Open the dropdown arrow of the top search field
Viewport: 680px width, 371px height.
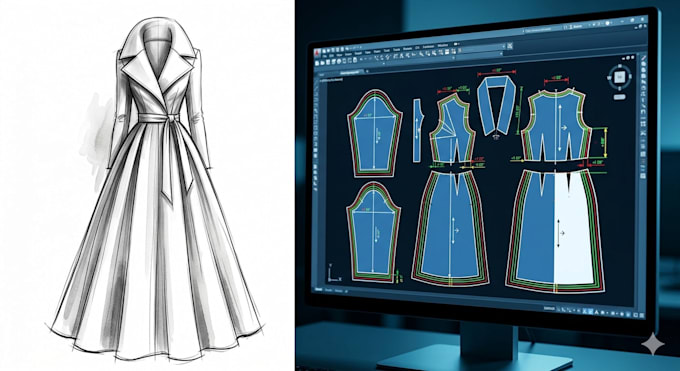pyautogui.click(x=503, y=46)
